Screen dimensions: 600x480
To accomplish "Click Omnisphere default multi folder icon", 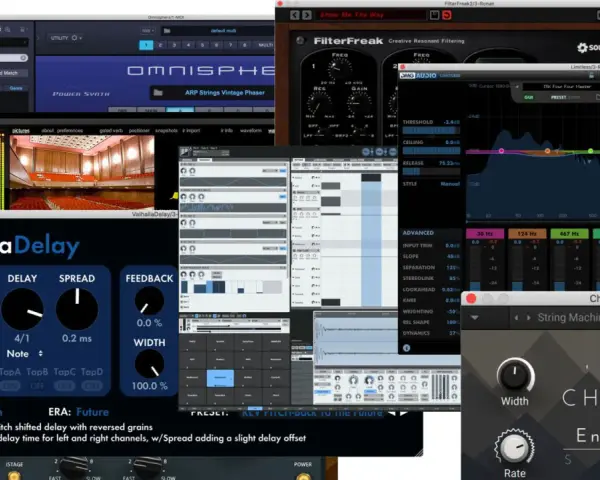I will pyautogui.click(x=167, y=31).
